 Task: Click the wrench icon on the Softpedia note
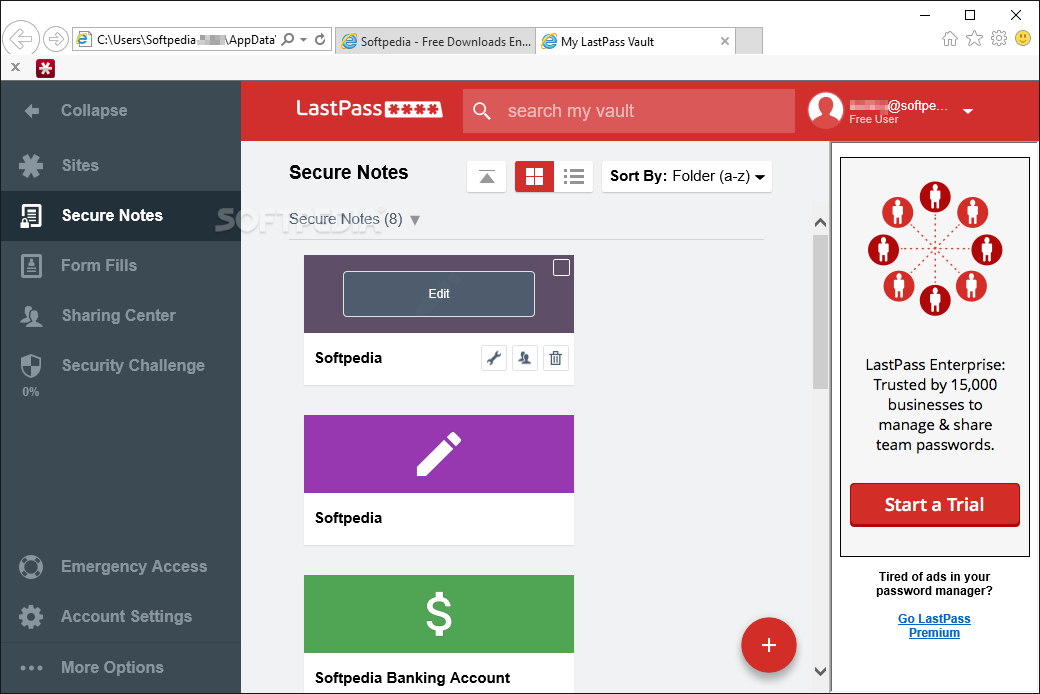(493, 358)
